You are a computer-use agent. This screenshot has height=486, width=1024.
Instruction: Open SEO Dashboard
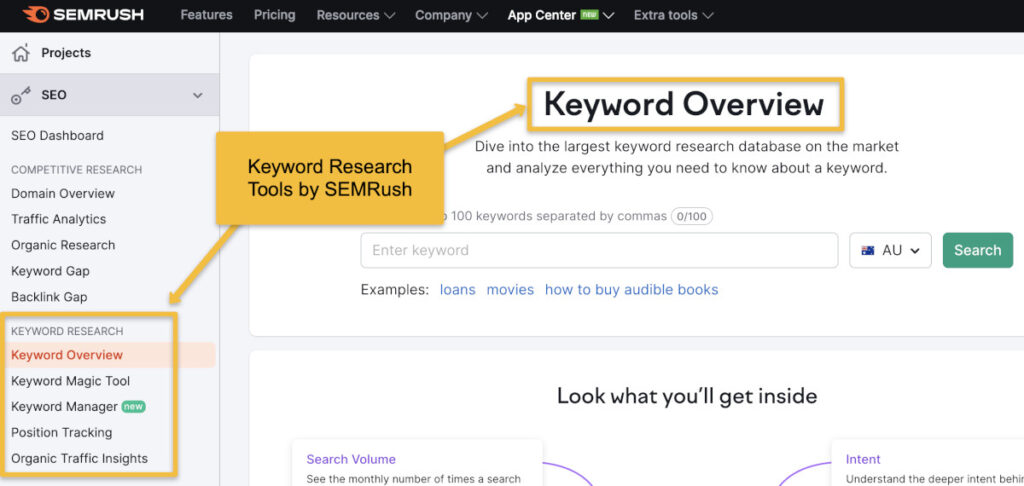tap(57, 136)
